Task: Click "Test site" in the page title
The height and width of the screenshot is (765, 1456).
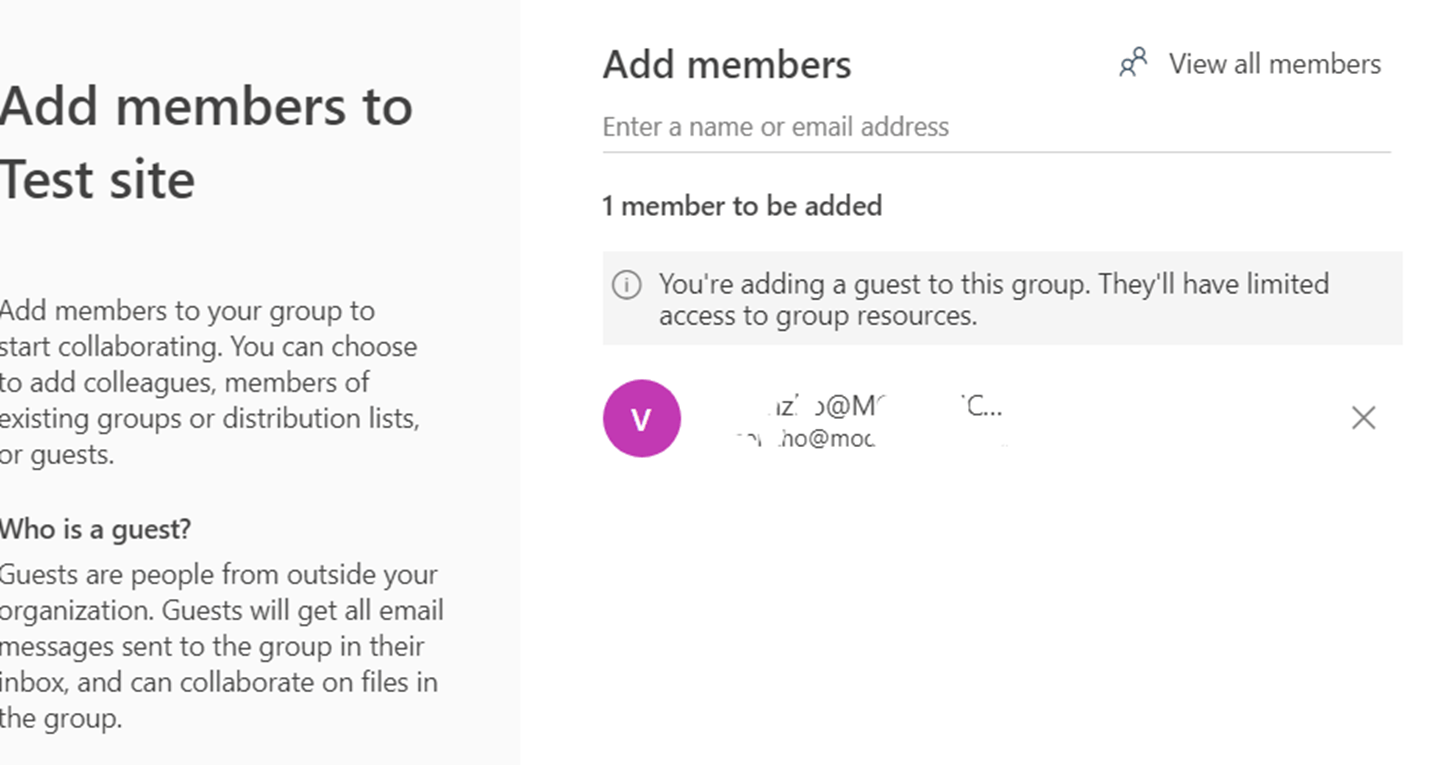Action: pyautogui.click(x=97, y=180)
